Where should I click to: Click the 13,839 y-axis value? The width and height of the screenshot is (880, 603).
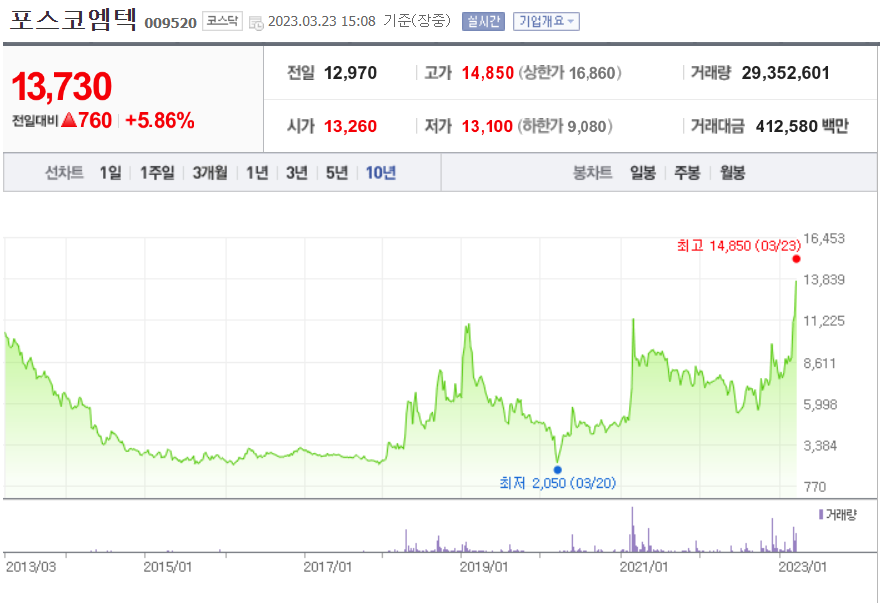(x=824, y=280)
